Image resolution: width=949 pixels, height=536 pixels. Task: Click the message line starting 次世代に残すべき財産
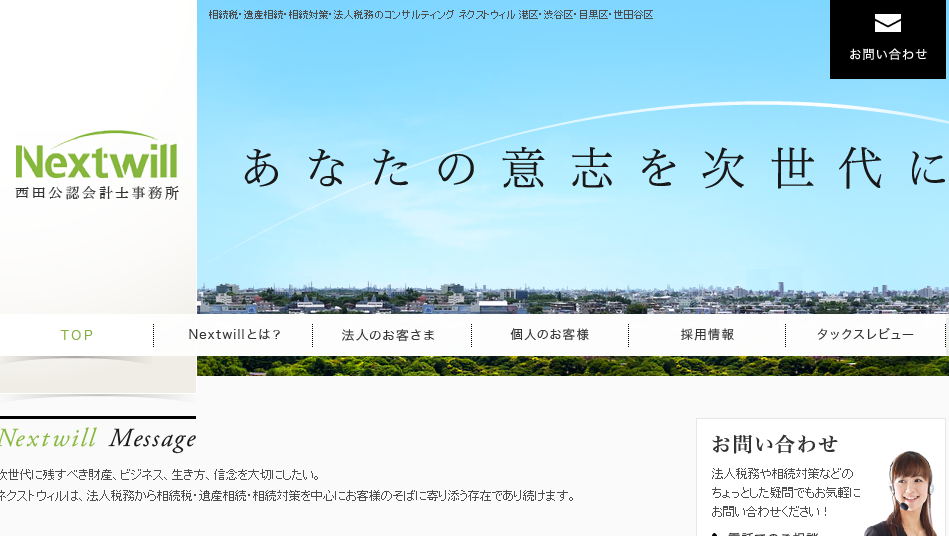(x=160, y=474)
